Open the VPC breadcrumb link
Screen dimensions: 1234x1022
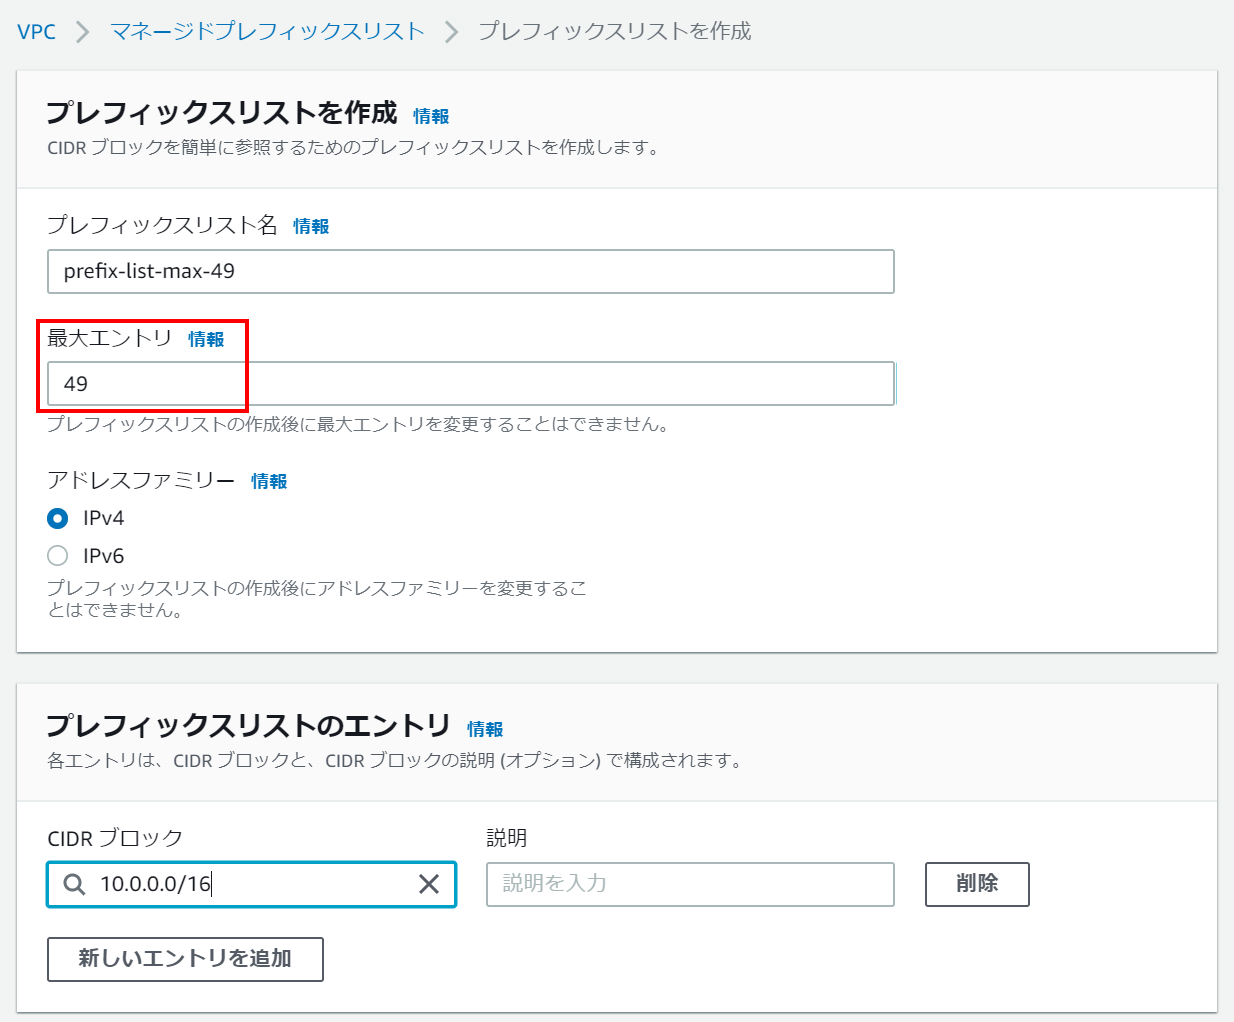[37, 32]
